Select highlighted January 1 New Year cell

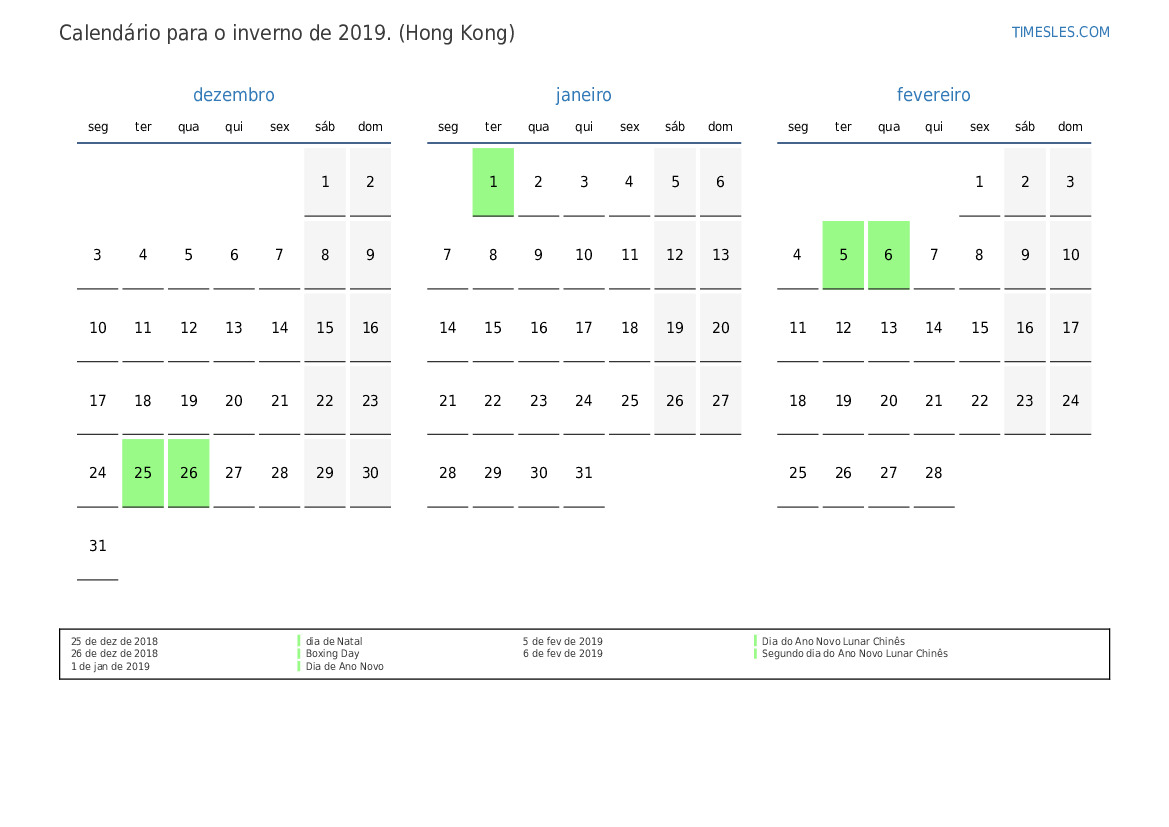pyautogui.click(x=493, y=182)
